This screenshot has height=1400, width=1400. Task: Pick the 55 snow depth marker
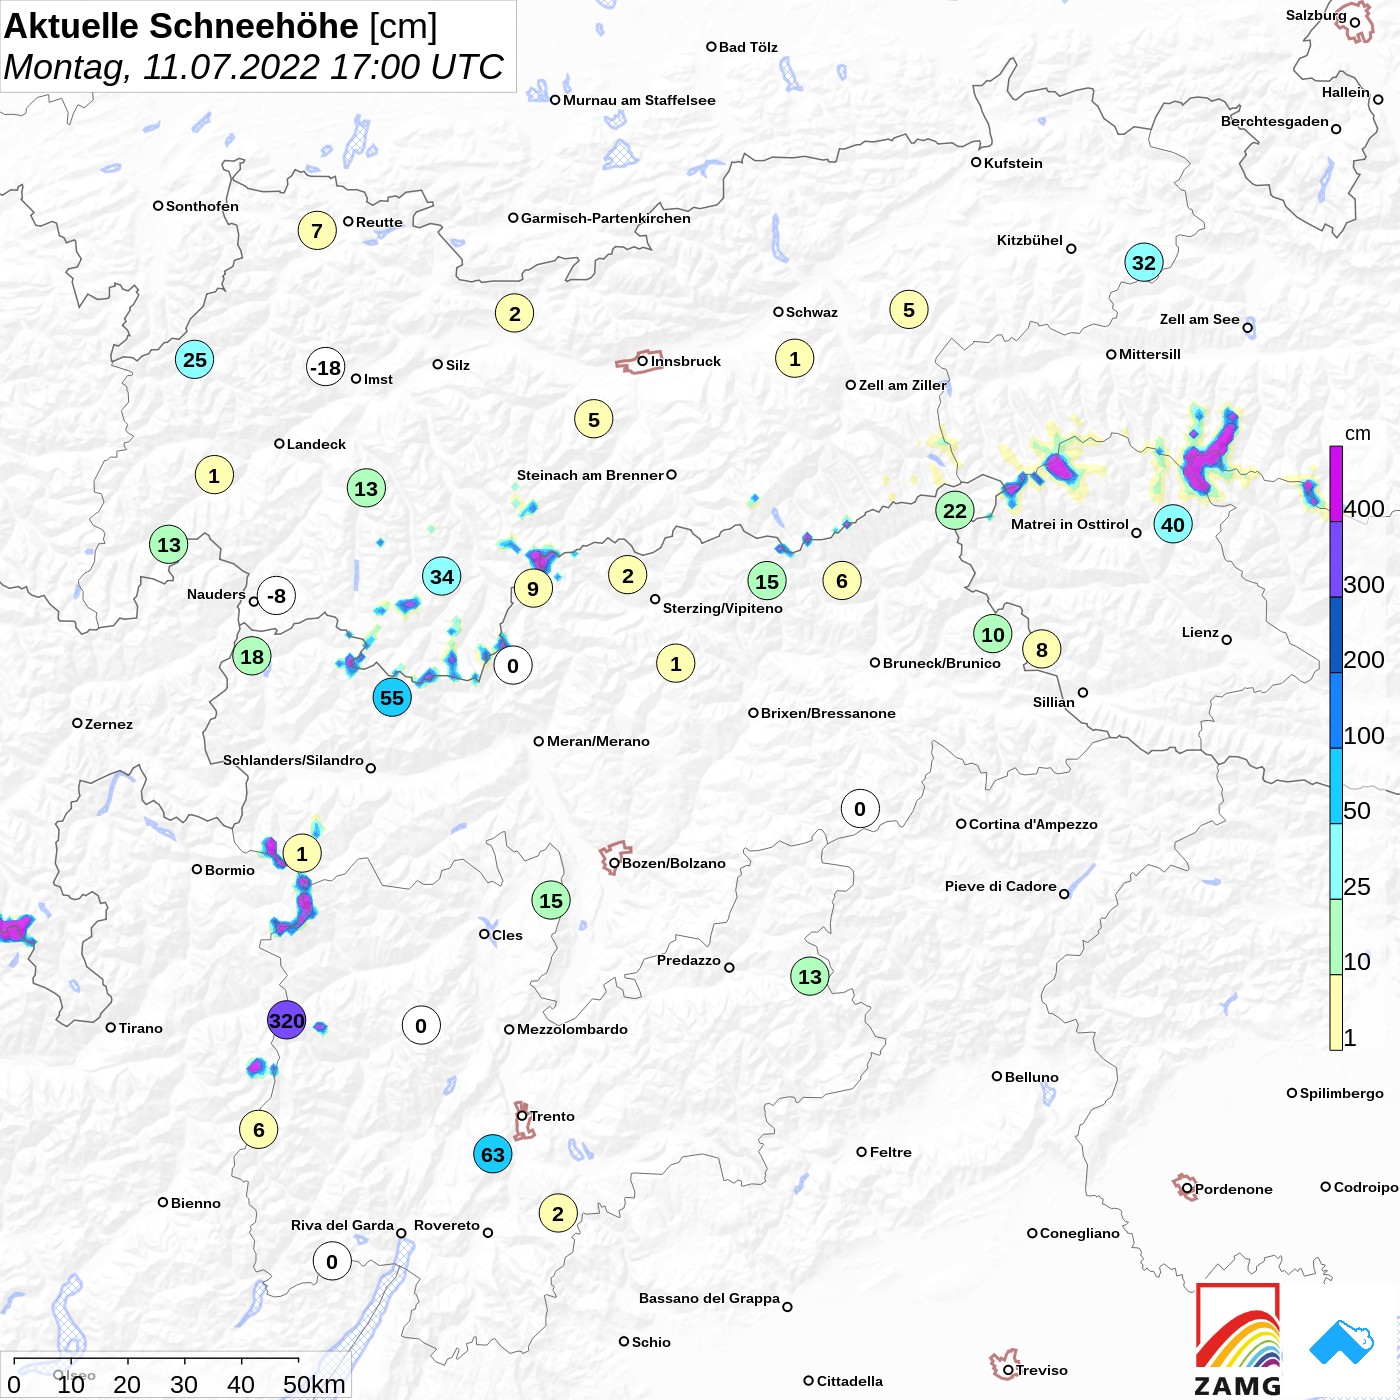click(x=392, y=698)
